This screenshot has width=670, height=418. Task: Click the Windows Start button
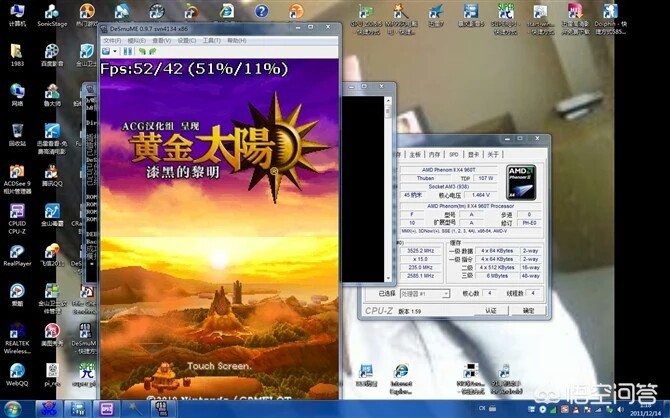[12, 409]
